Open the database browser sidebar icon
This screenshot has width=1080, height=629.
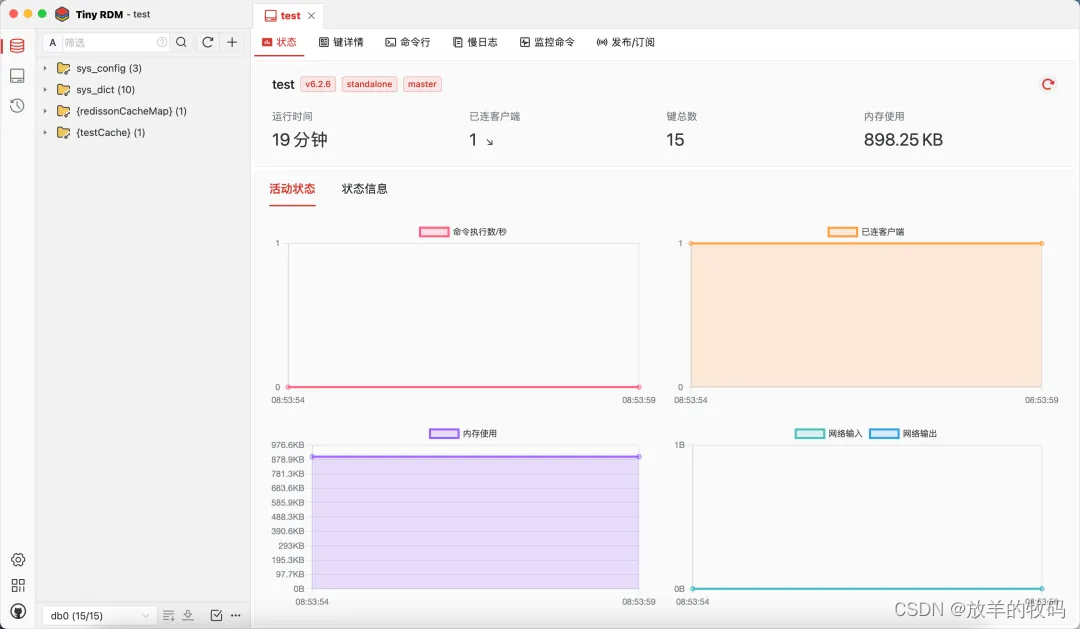tap(17, 45)
